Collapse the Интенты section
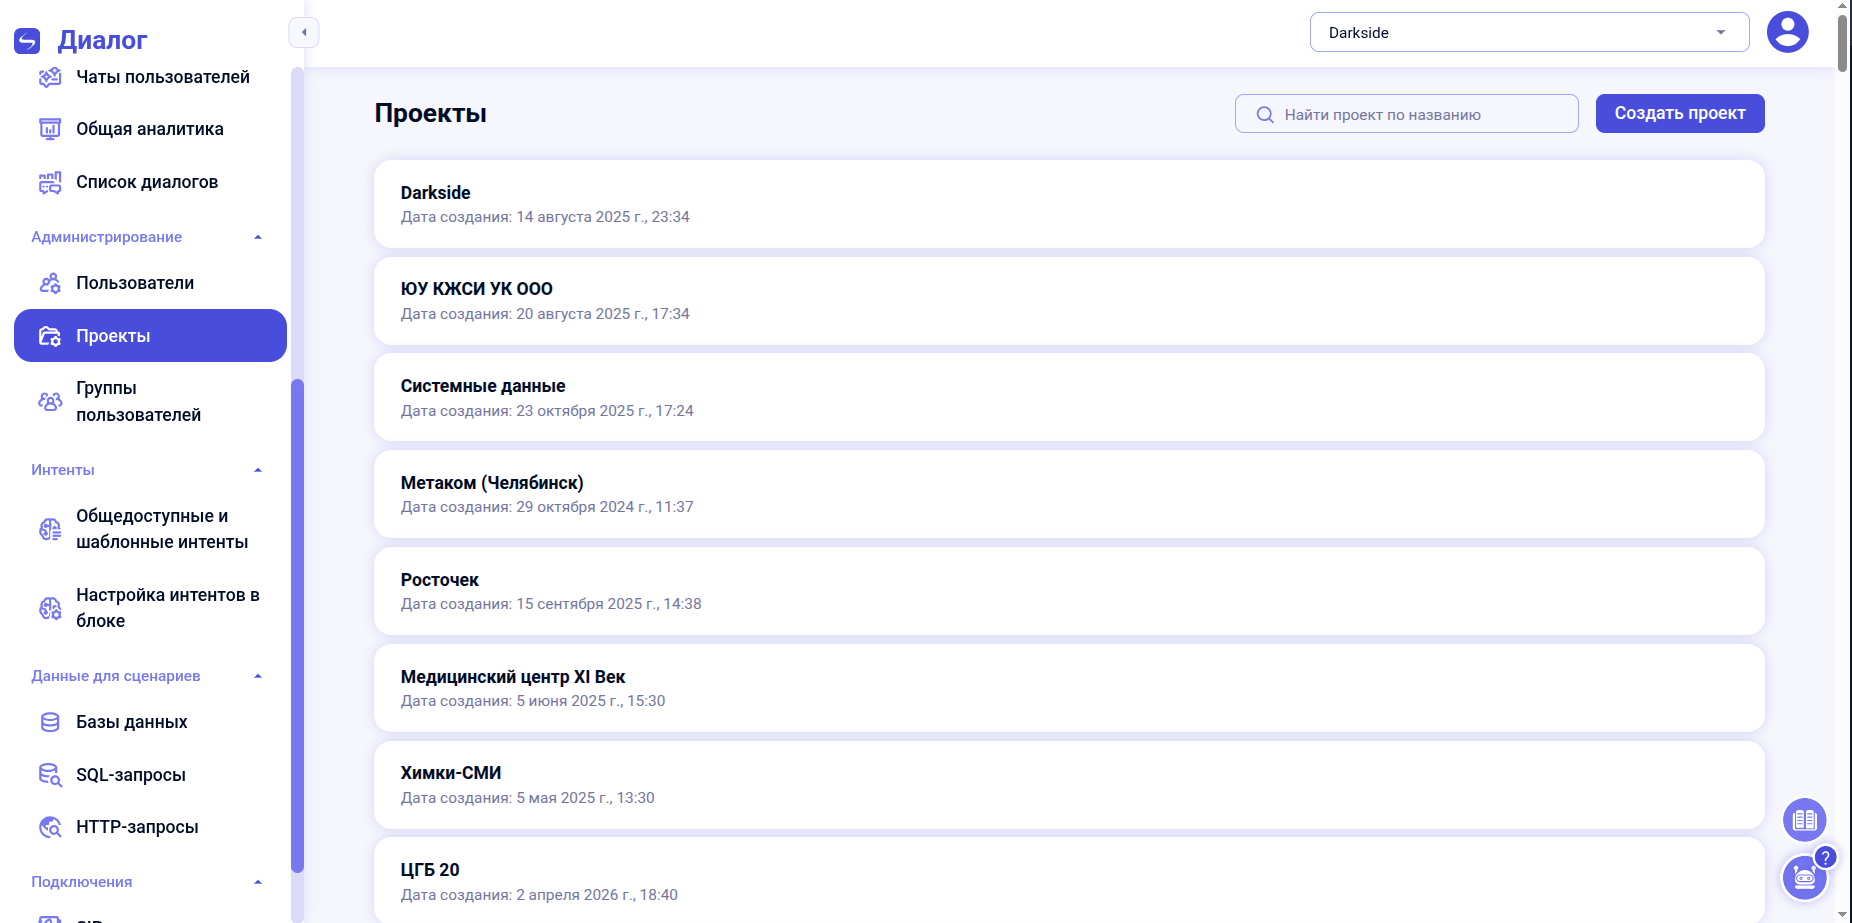 click(258, 470)
